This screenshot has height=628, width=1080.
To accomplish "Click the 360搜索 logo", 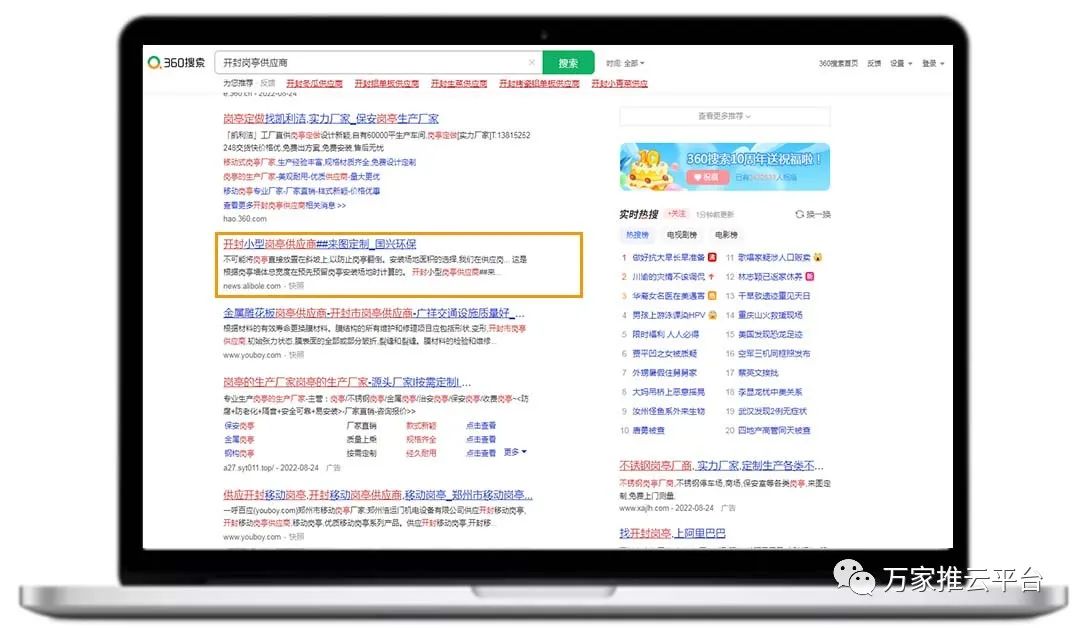I will pyautogui.click(x=176, y=63).
